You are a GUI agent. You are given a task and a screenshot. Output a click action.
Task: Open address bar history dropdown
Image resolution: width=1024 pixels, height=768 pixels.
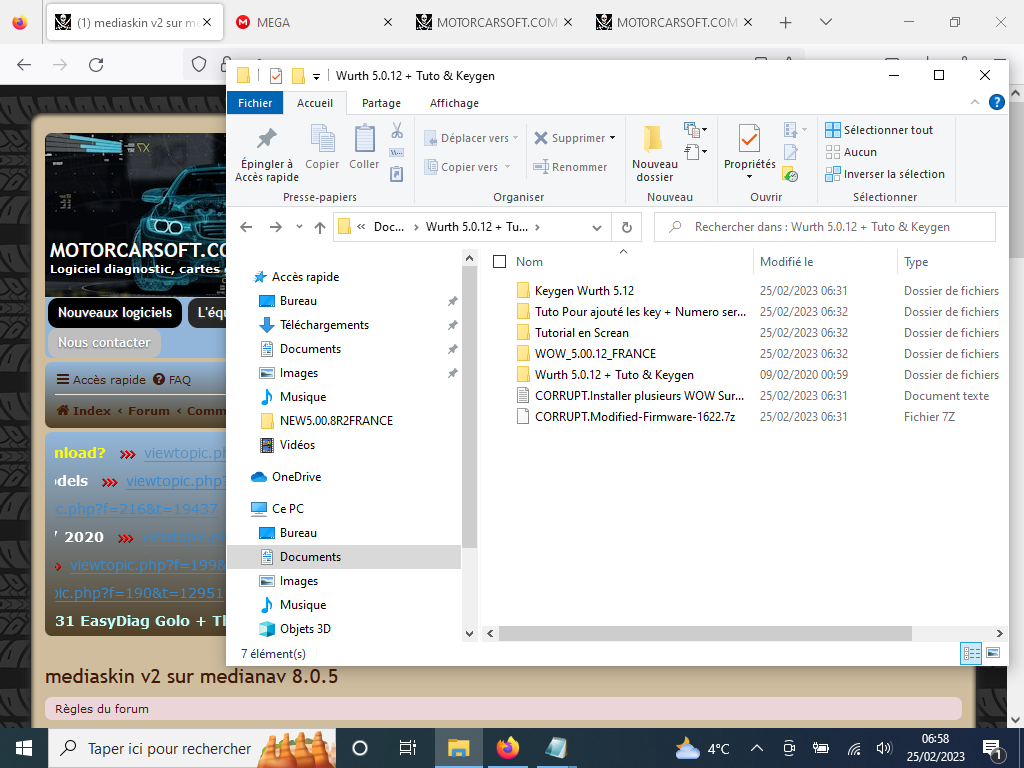pos(596,227)
